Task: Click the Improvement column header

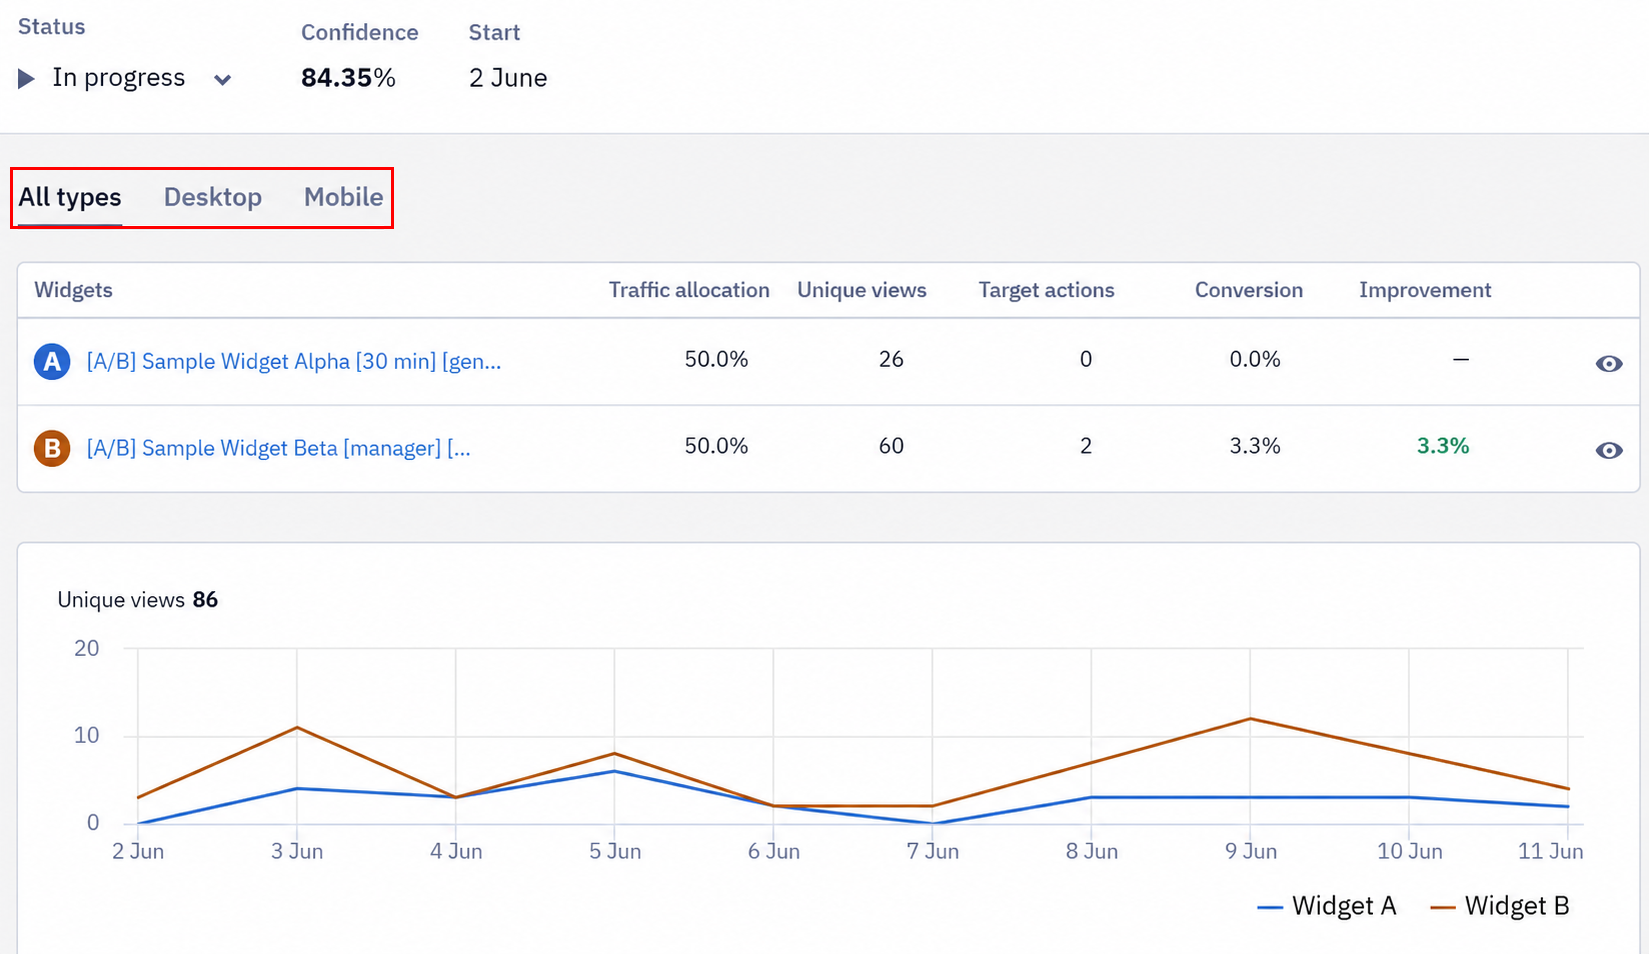Action: 1425,290
